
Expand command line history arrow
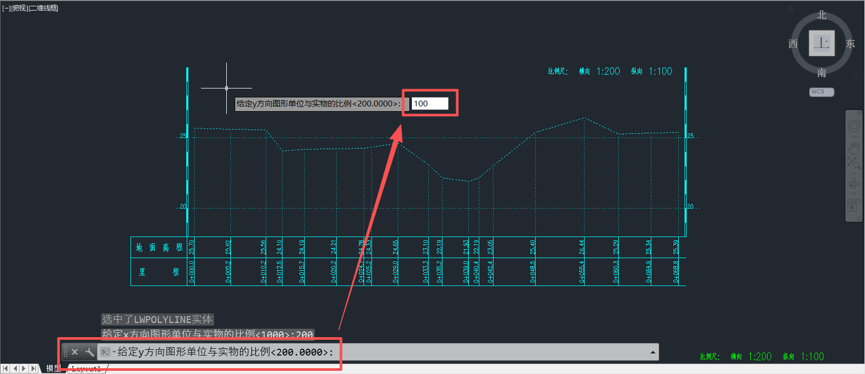tap(654, 351)
